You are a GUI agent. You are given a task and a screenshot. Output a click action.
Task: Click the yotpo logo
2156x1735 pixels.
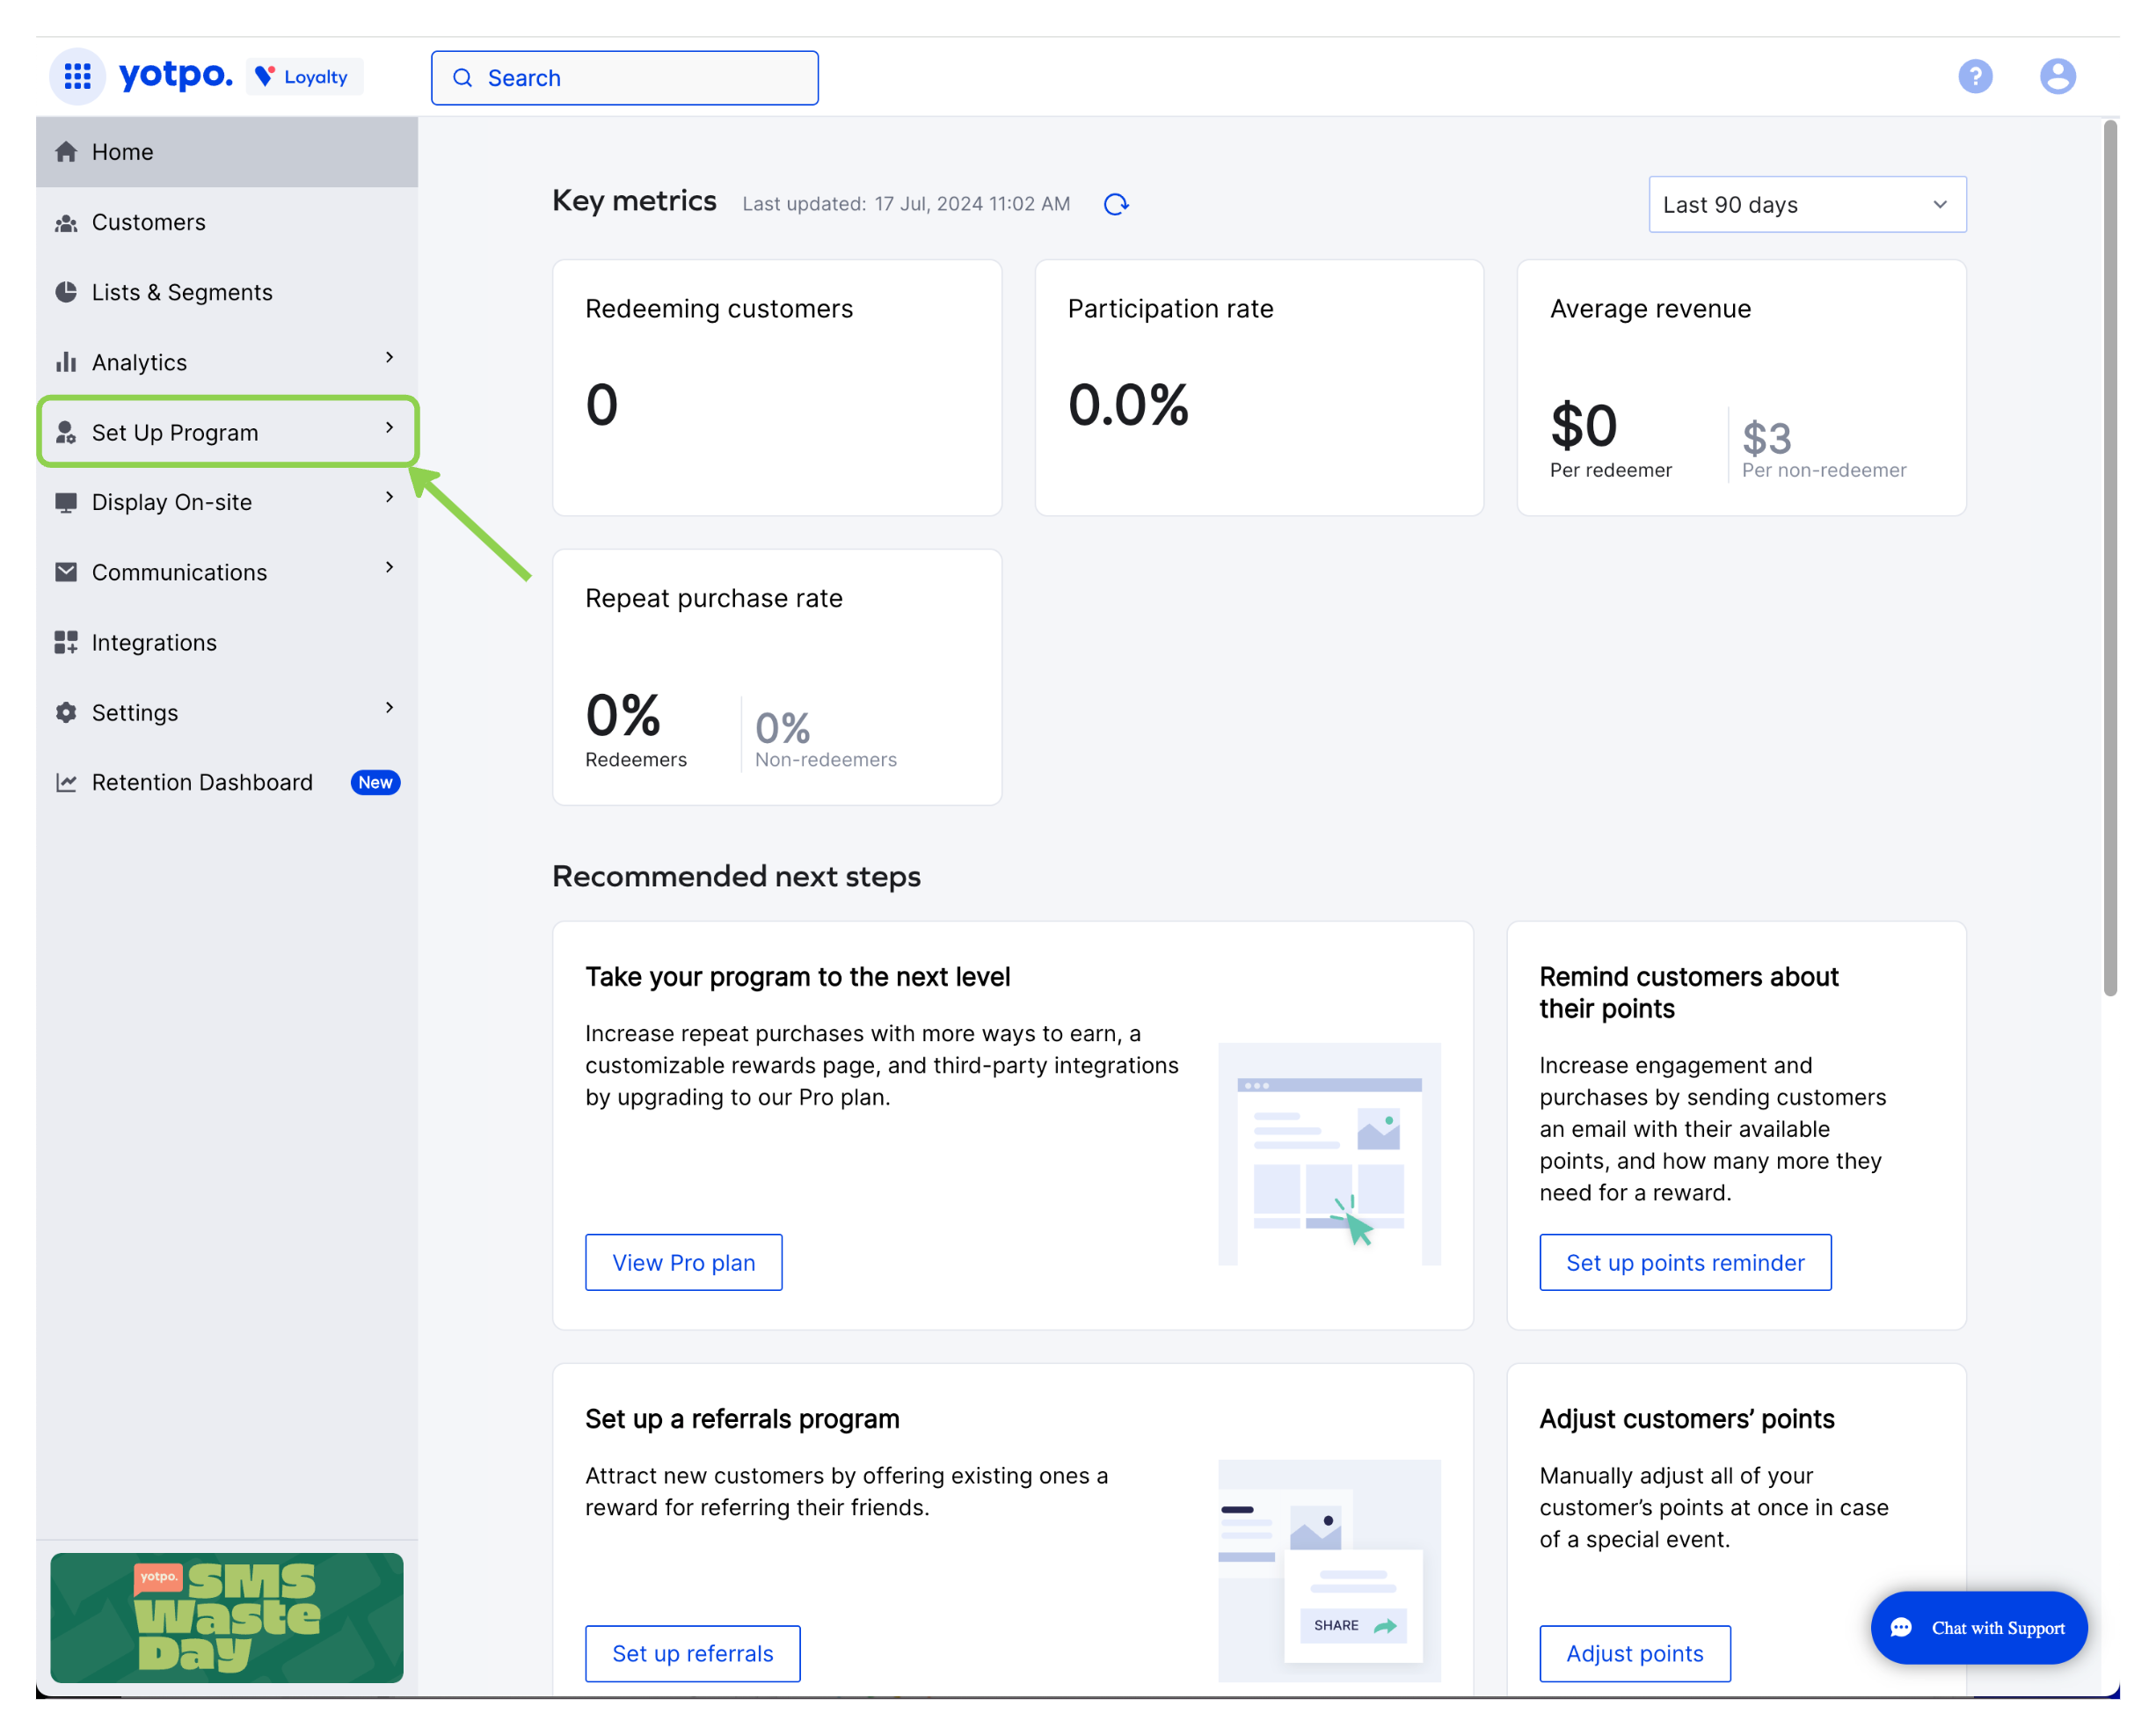tap(176, 75)
